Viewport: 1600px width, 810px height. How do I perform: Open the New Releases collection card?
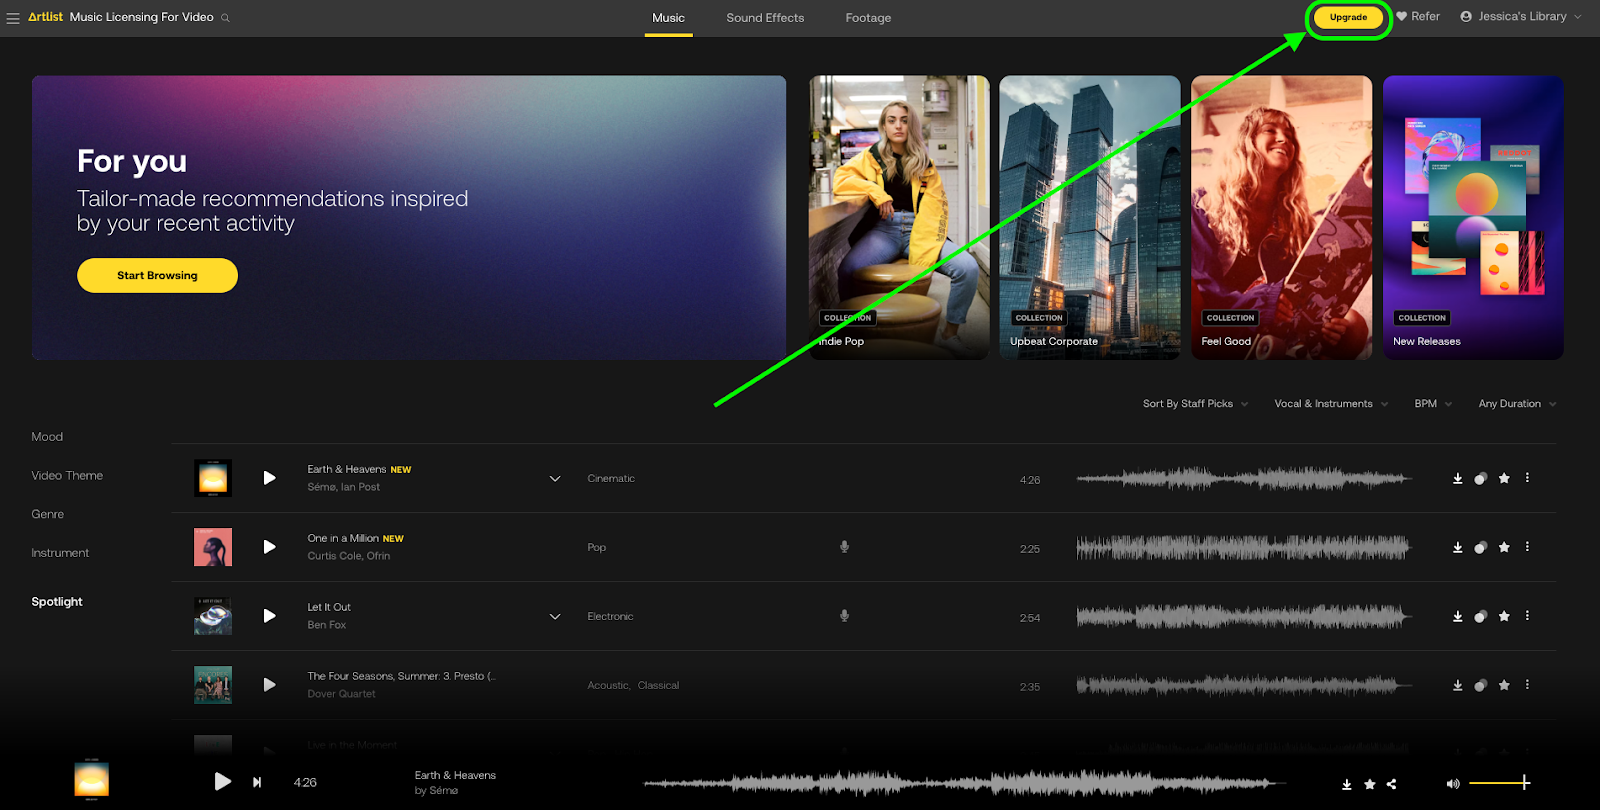pos(1473,218)
